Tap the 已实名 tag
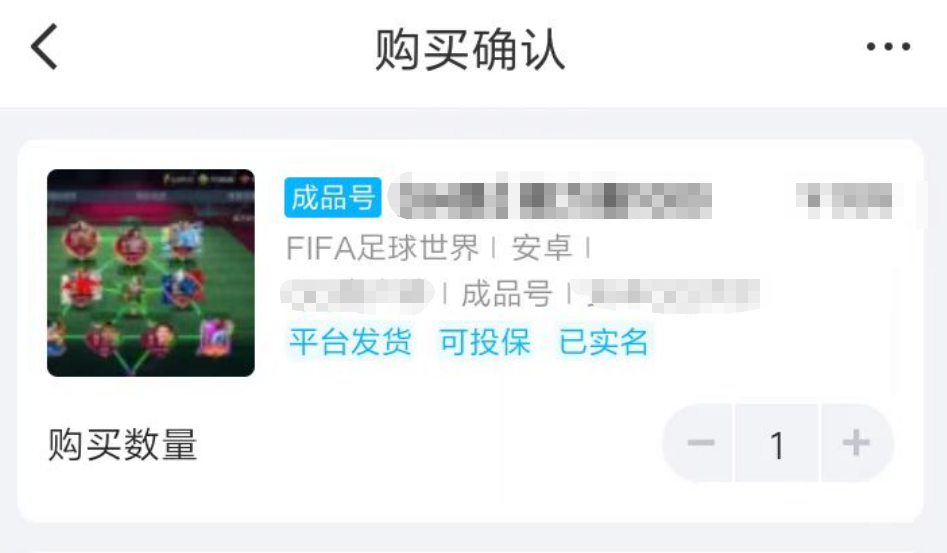The width and height of the screenshot is (947, 553). click(x=603, y=342)
